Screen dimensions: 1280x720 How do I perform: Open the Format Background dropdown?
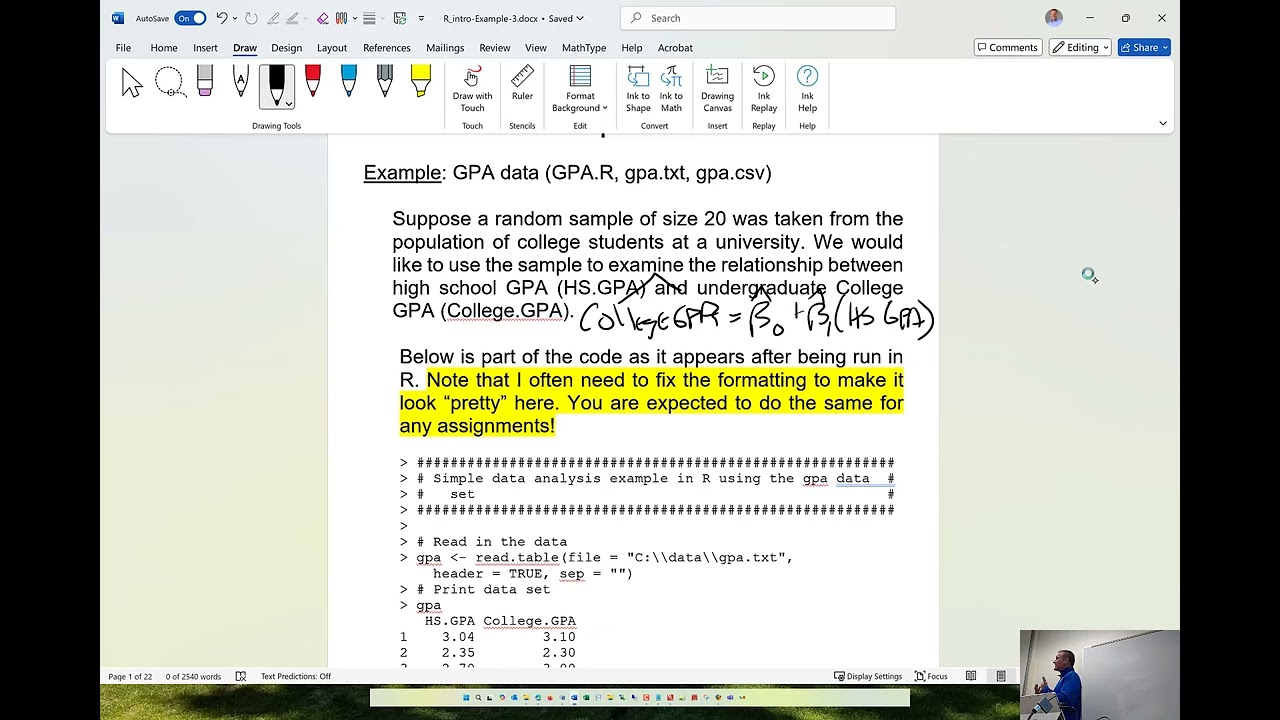(x=580, y=89)
